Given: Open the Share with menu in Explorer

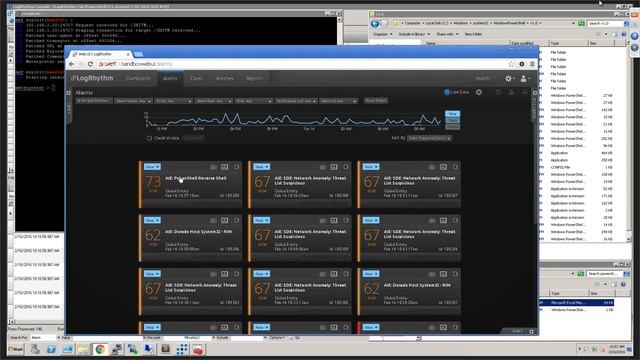Looking at the screenshot, I should click(447, 34).
